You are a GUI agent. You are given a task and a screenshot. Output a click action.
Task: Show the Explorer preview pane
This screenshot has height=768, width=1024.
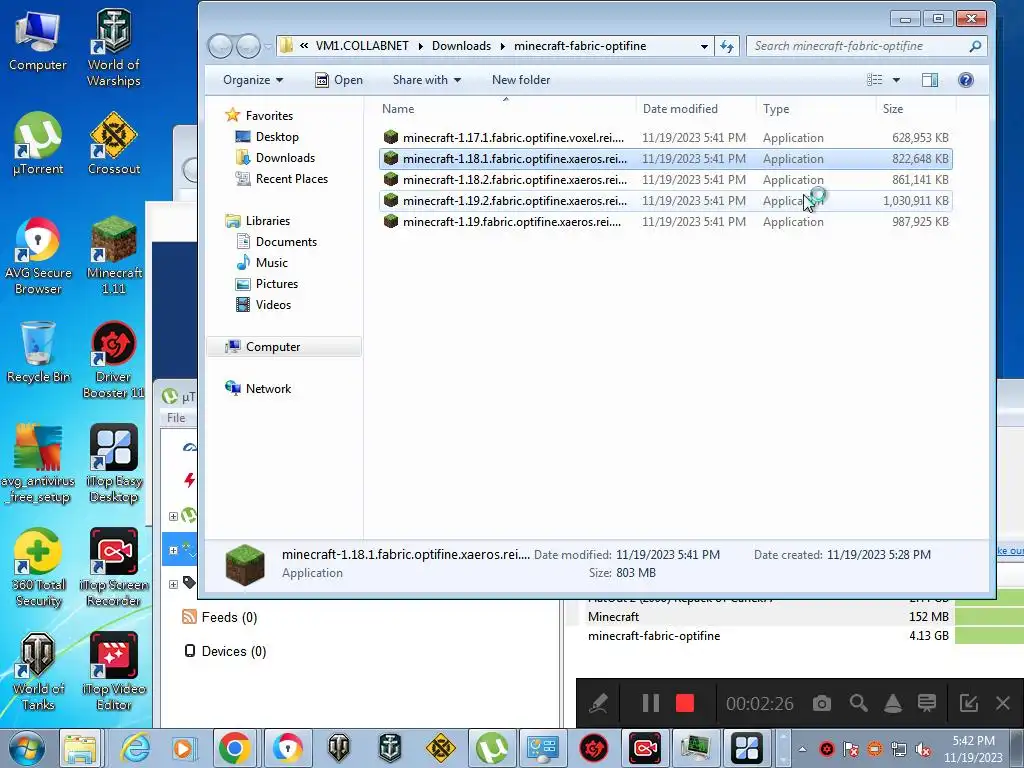pyautogui.click(x=929, y=80)
